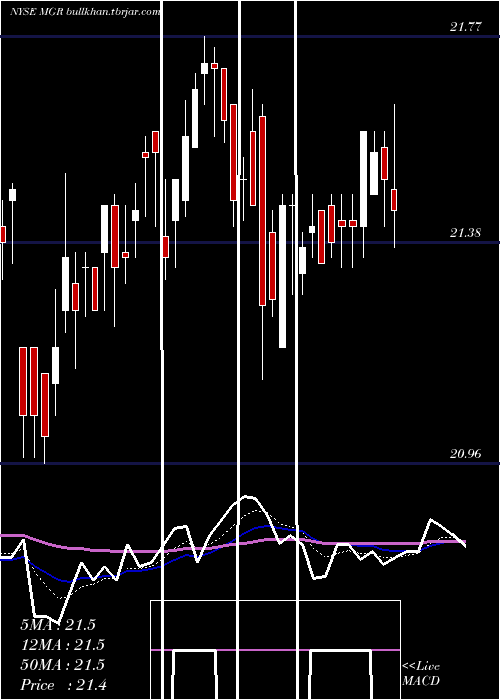Screen dimensions: 500x700
Task: Select the 21.38 price level label
Action: (466, 233)
